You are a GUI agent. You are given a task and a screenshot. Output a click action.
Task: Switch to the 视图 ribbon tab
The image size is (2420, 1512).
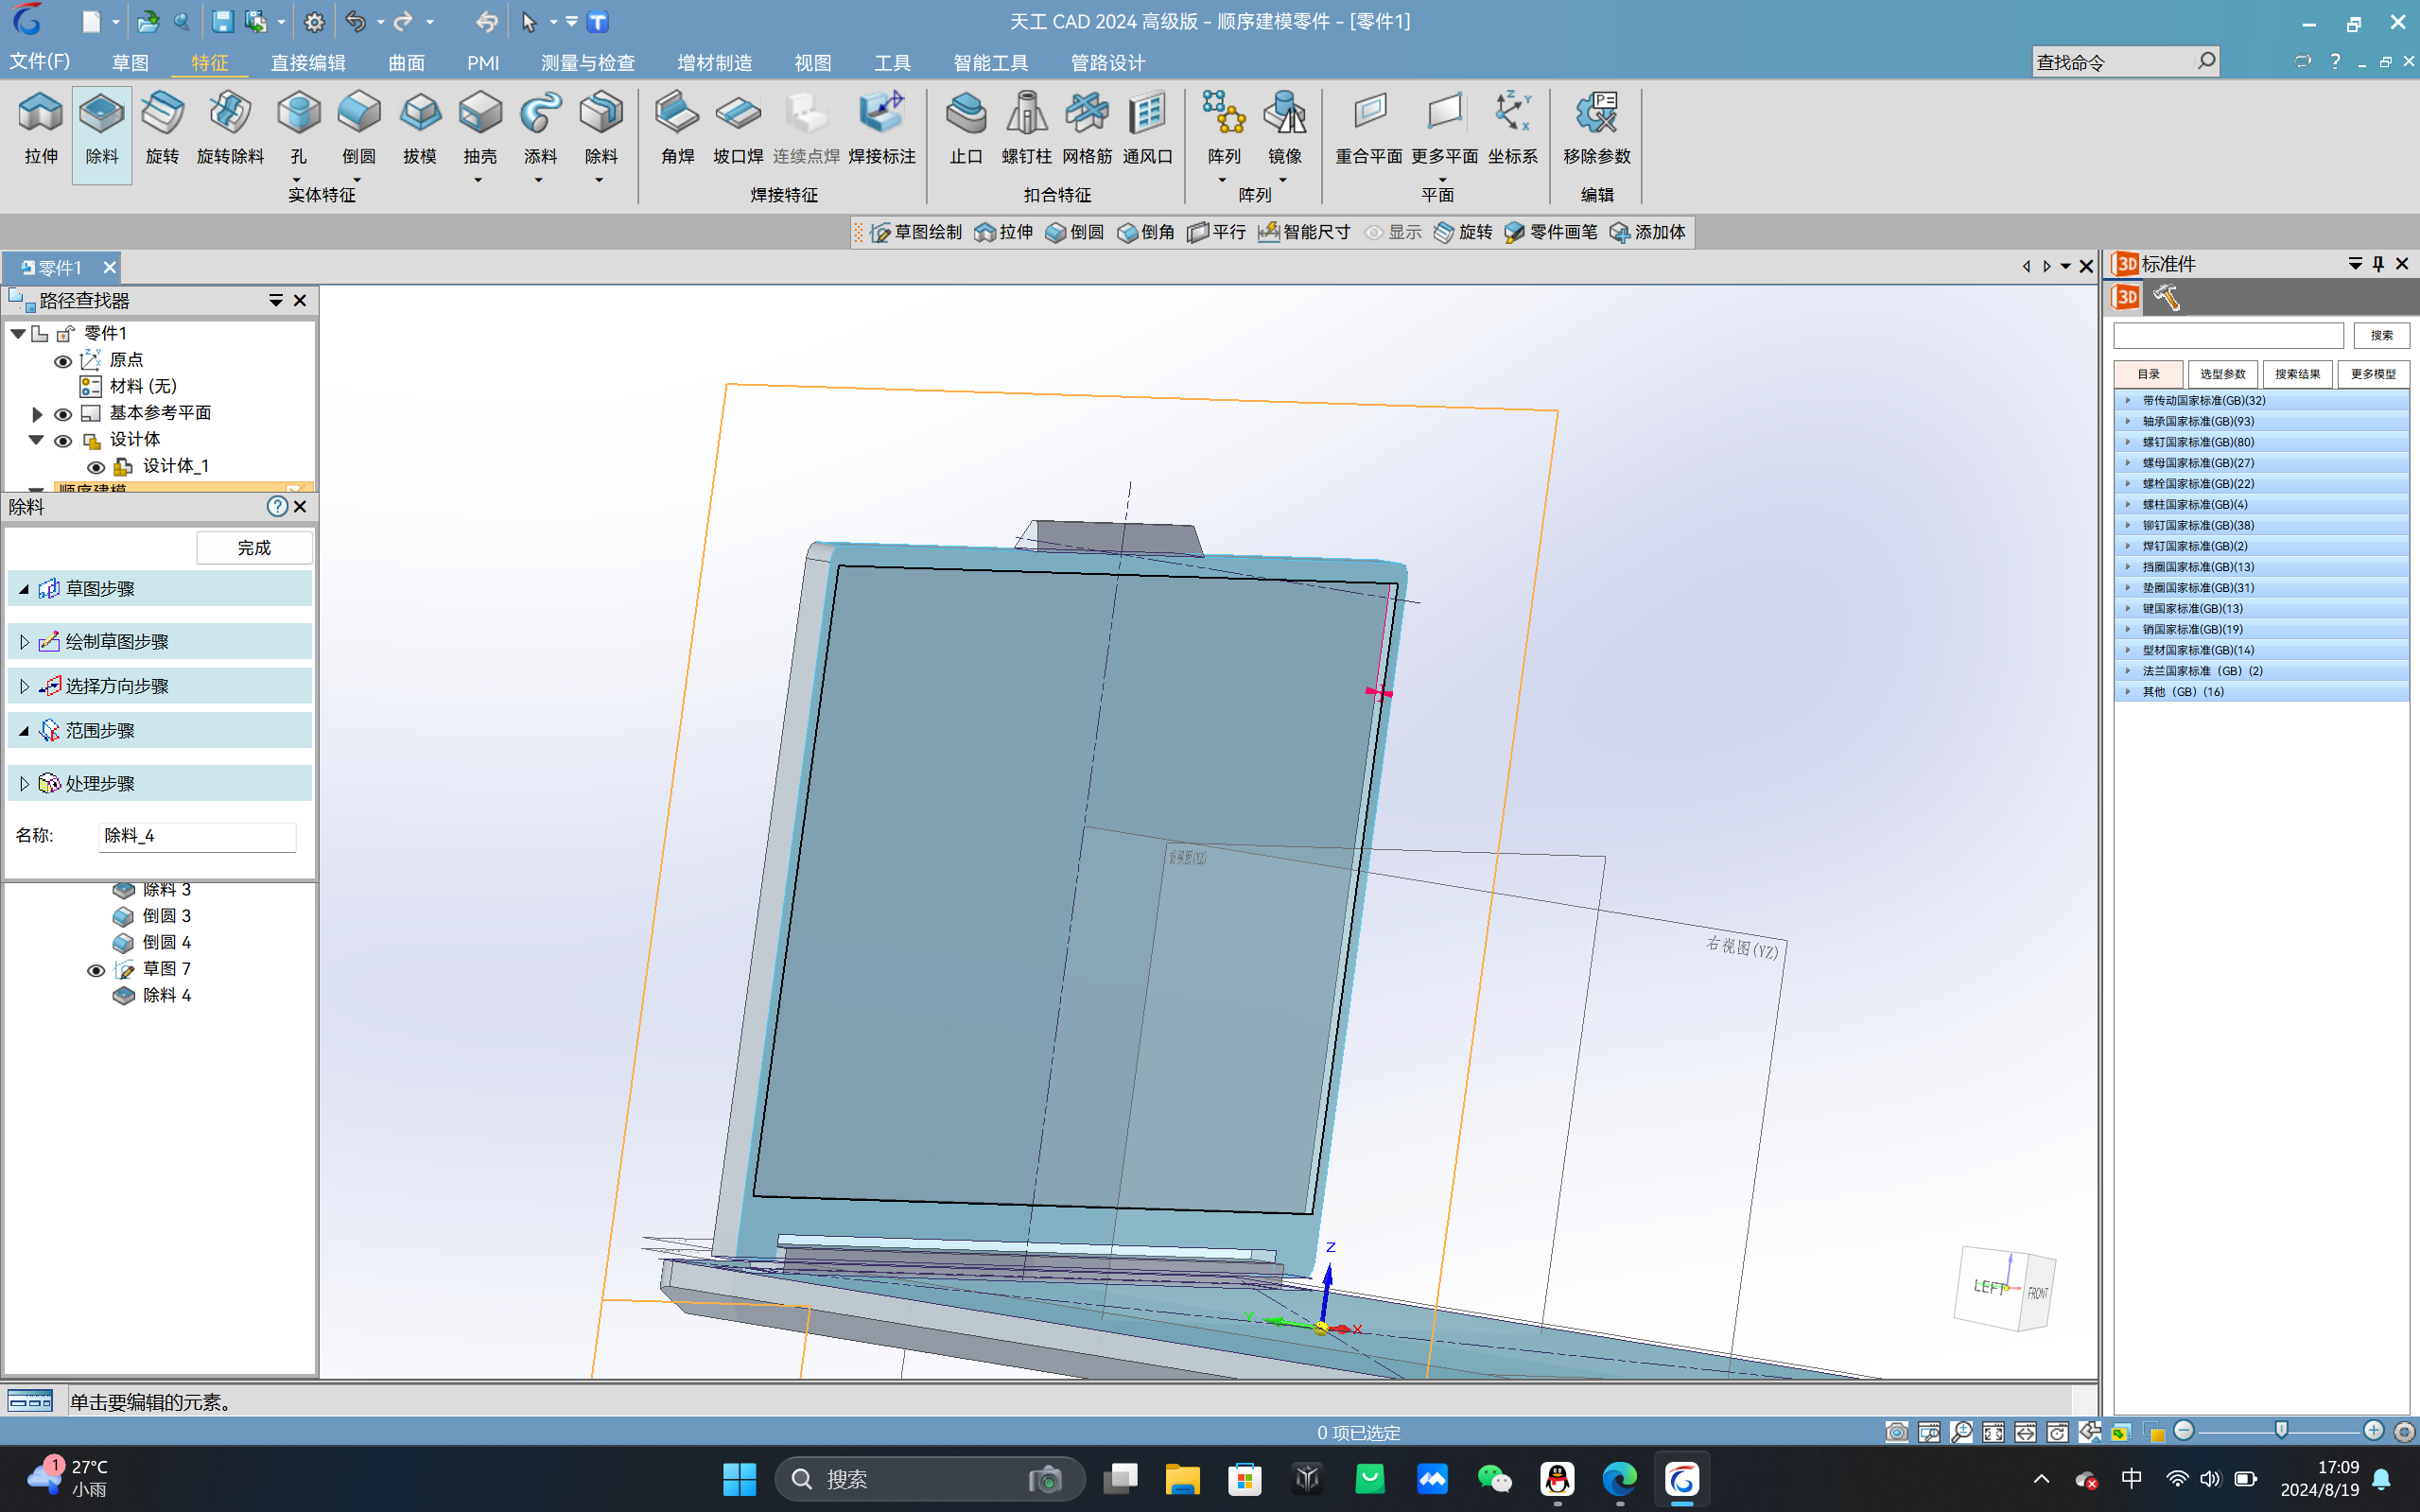click(812, 63)
